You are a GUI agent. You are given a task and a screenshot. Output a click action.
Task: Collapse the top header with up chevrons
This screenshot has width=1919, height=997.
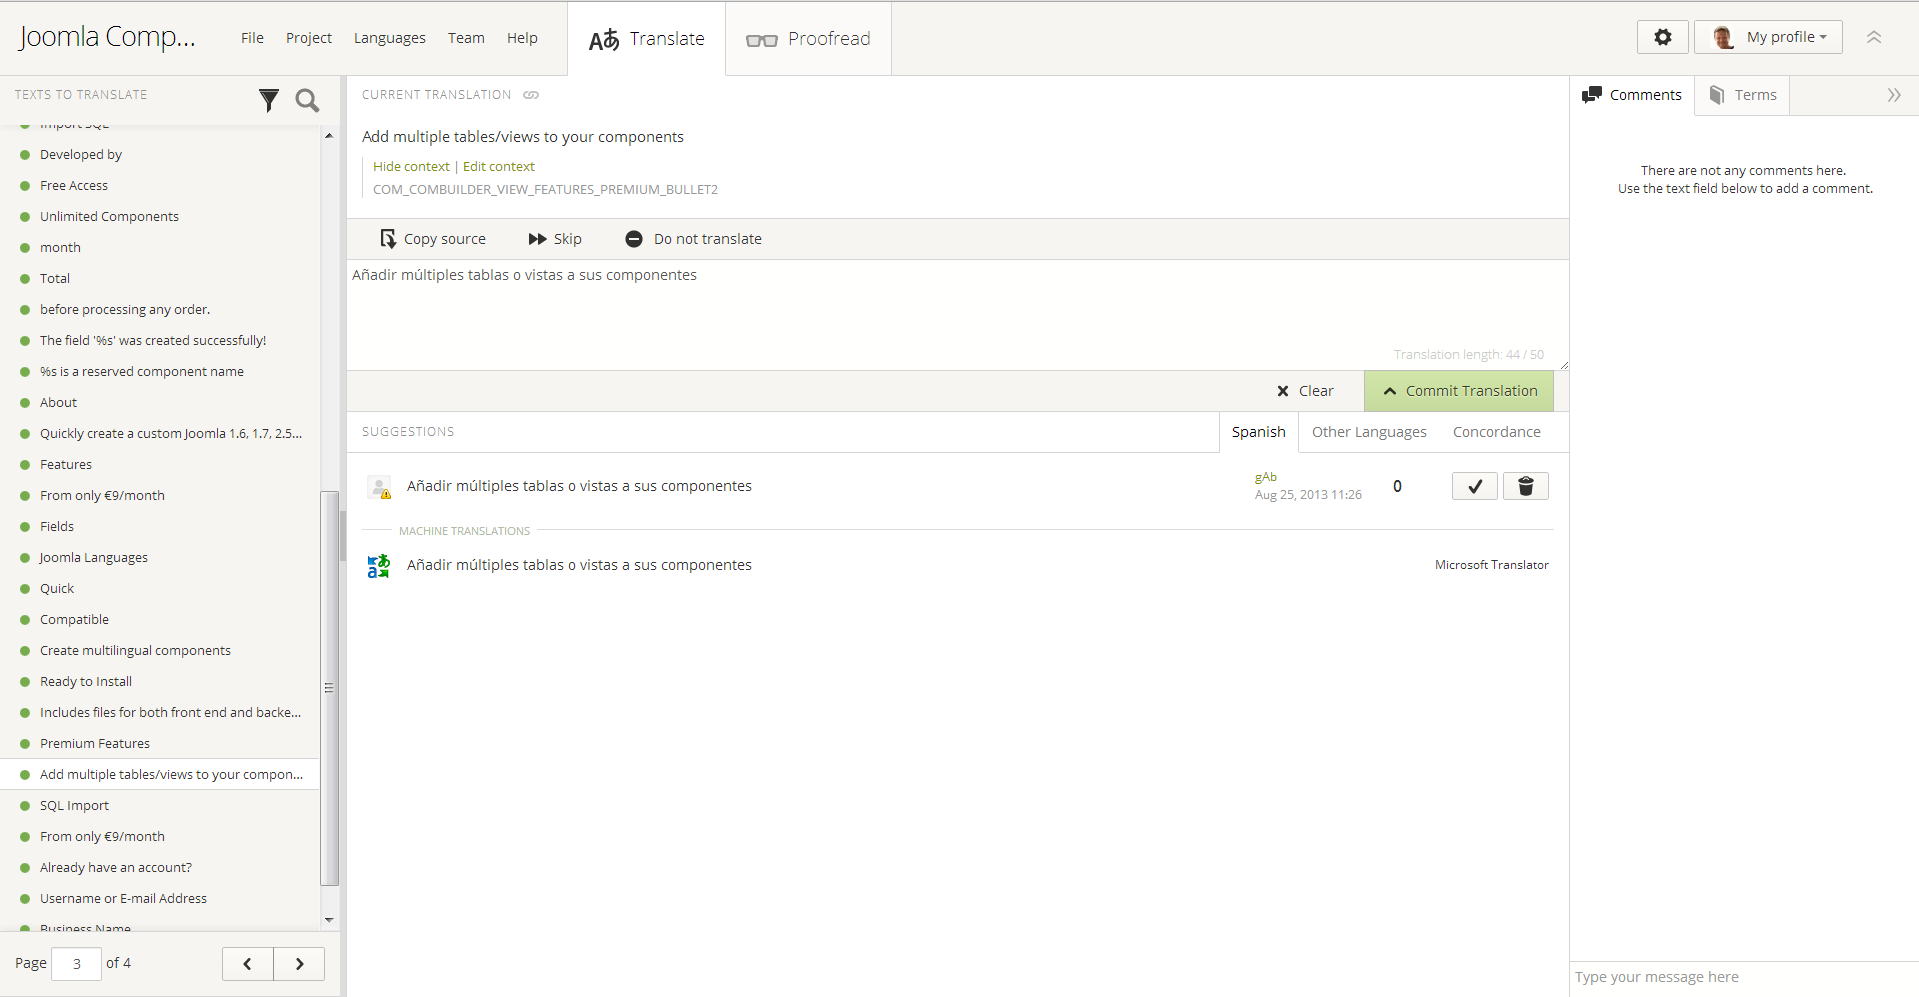[x=1873, y=37]
